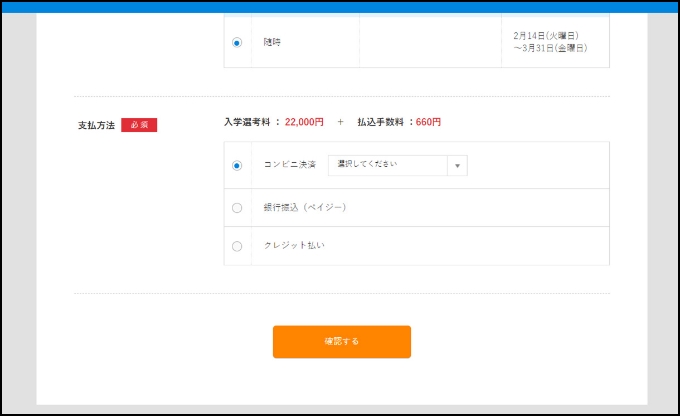This screenshot has width=680, height=416.
Task: Select the 随時 radio button
Action: [237, 42]
